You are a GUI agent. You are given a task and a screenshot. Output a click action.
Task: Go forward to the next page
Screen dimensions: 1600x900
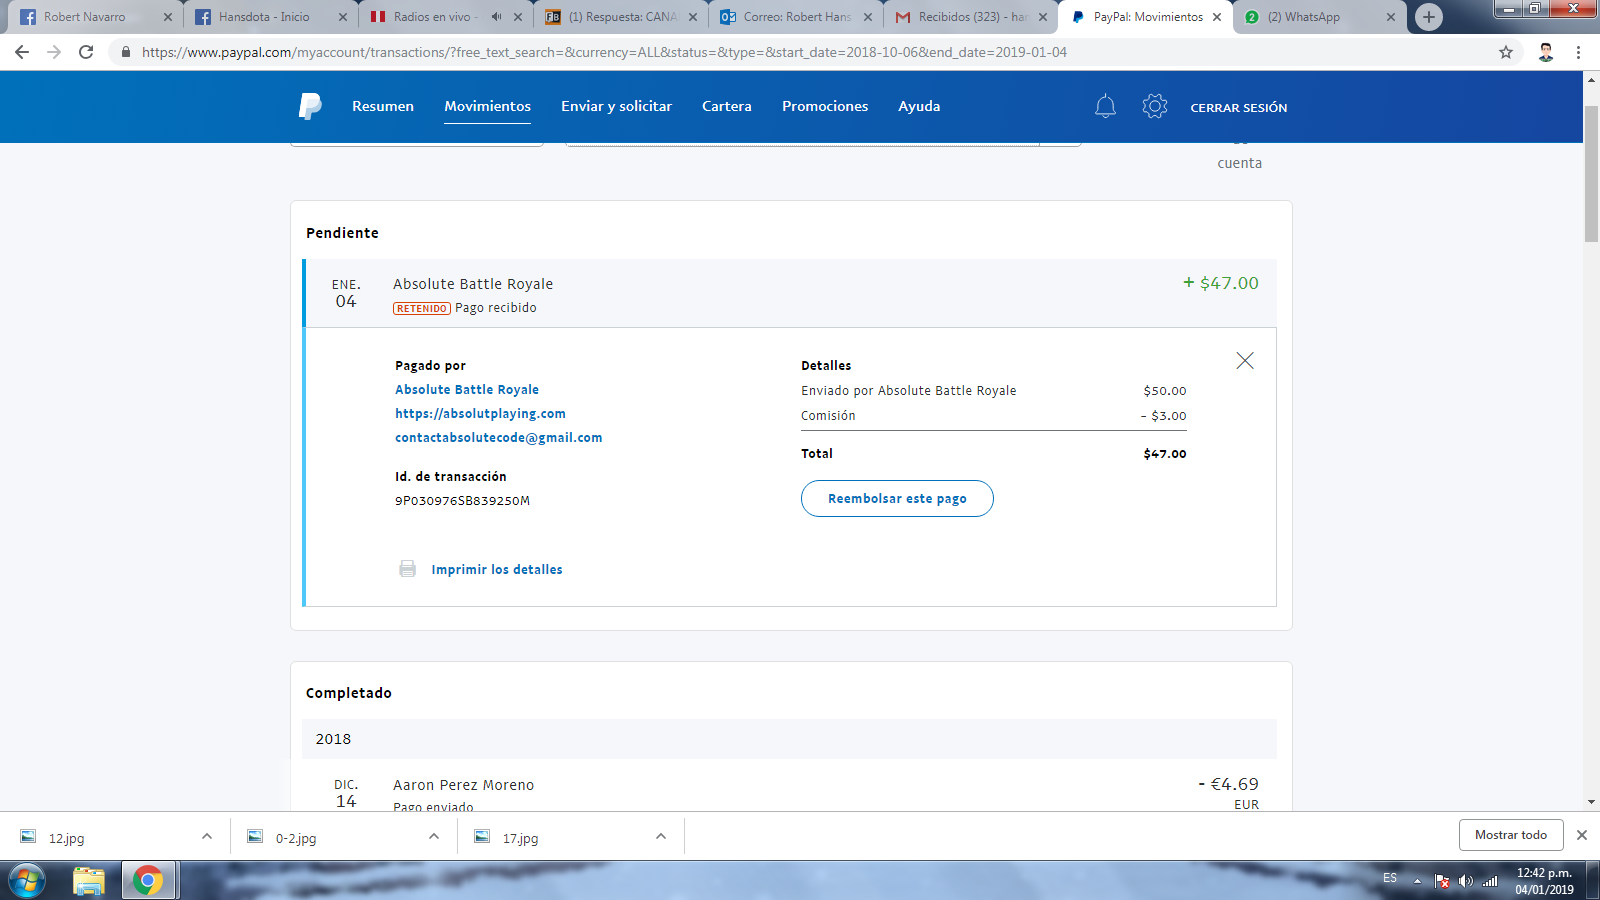(54, 52)
